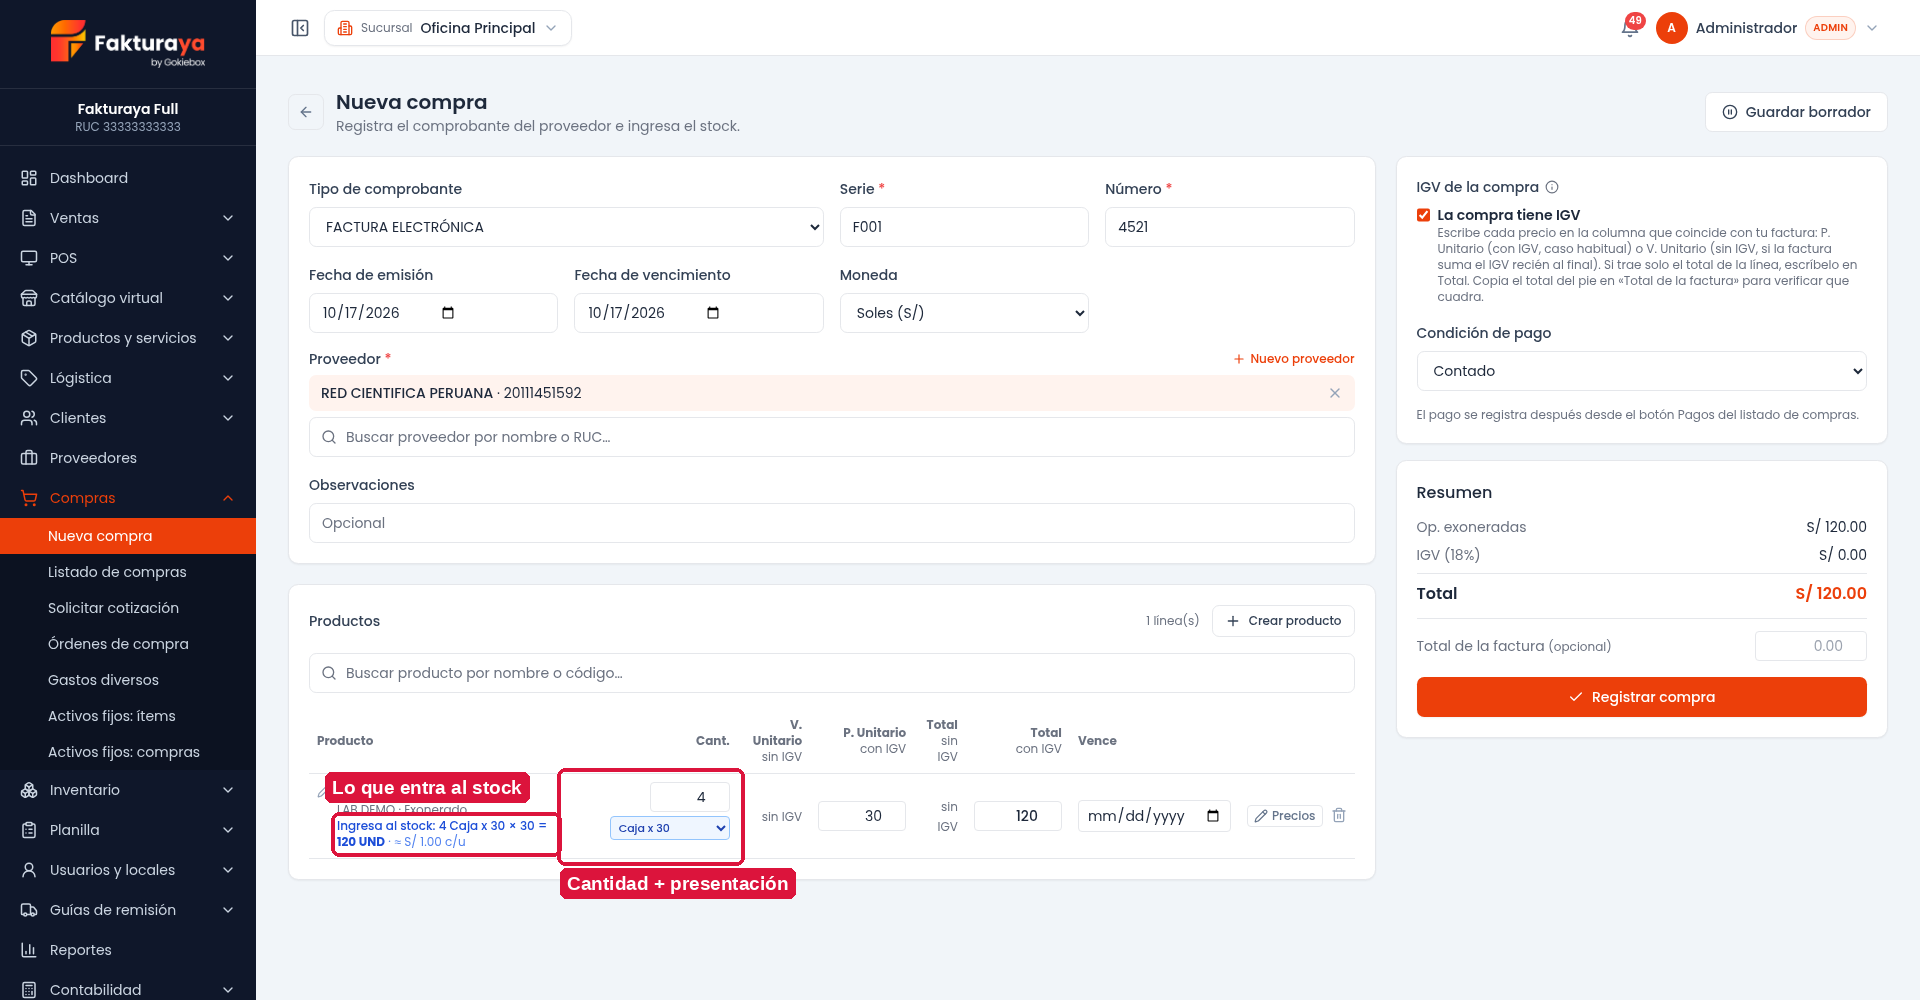The height and width of the screenshot is (1000, 1920).
Task: Go to Solicitar cotización
Action: tap(128, 608)
